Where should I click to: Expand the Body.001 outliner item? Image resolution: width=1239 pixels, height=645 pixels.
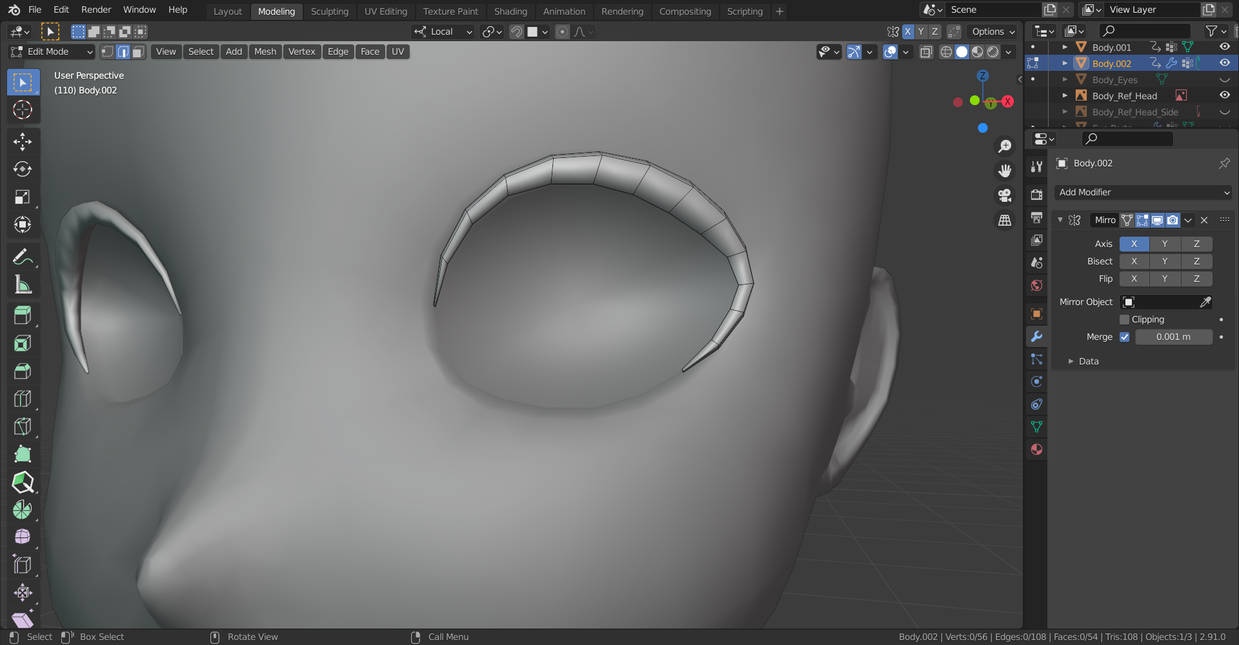(1065, 47)
